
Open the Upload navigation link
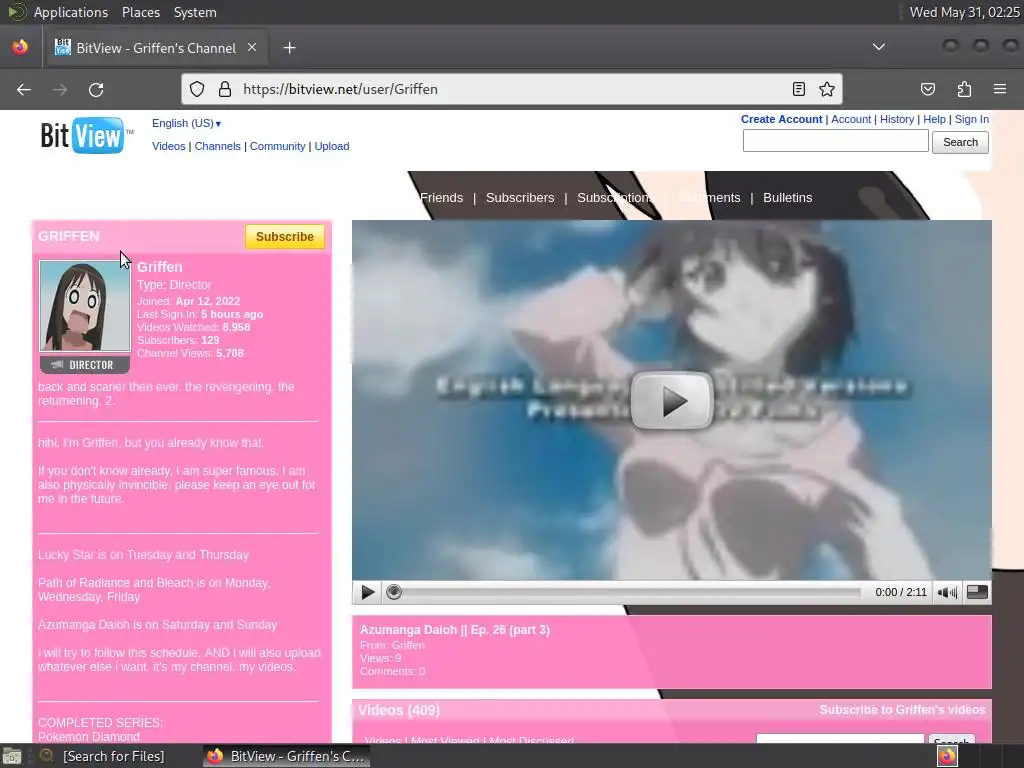[x=332, y=146]
